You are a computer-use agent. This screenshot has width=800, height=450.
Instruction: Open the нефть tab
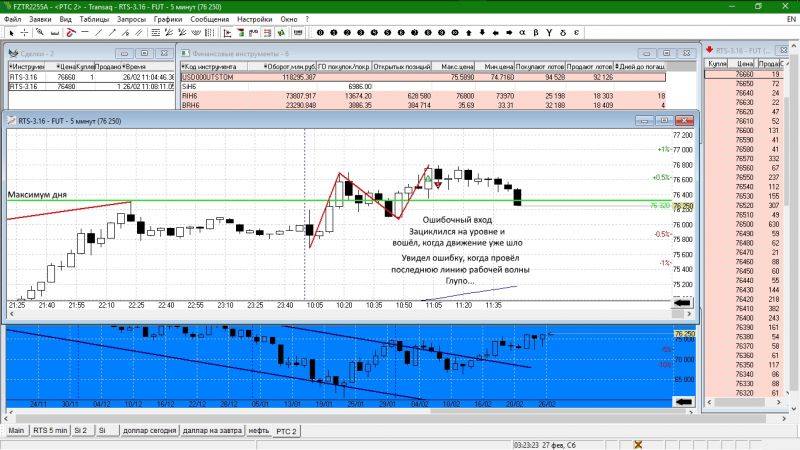[259, 431]
